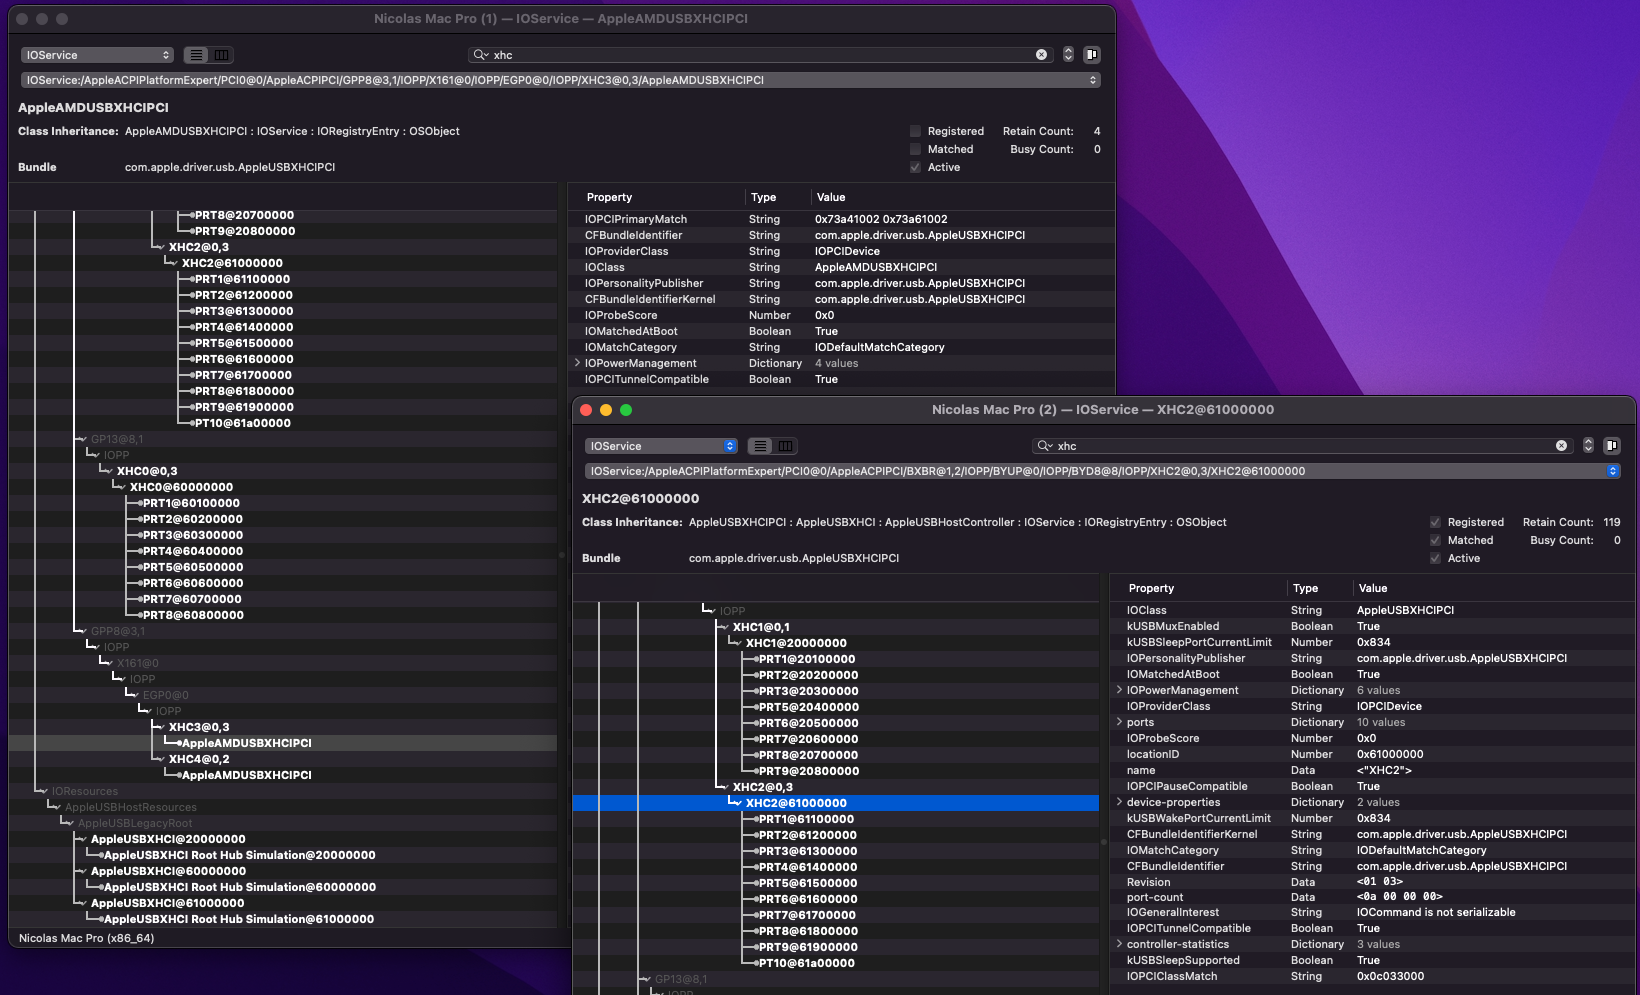This screenshot has width=1640, height=995.
Task: Toggle Matched checkbox in front window
Action: [x=1435, y=540]
